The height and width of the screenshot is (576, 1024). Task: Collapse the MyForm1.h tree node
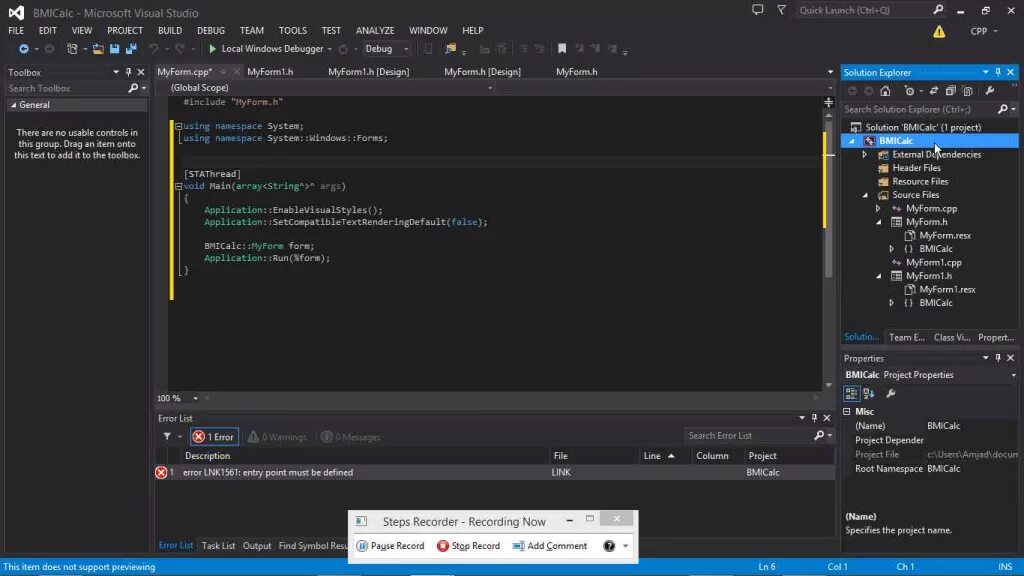tap(879, 276)
